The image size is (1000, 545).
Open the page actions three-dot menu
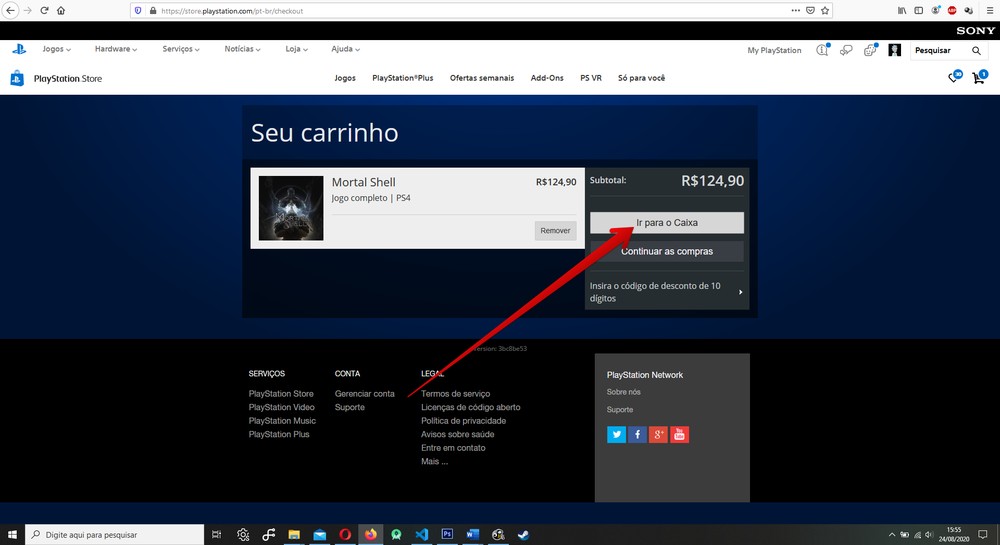click(x=795, y=10)
